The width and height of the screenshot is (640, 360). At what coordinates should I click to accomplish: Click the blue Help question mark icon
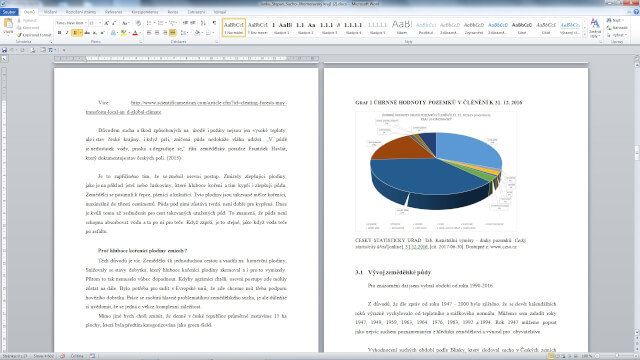(x=636, y=12)
